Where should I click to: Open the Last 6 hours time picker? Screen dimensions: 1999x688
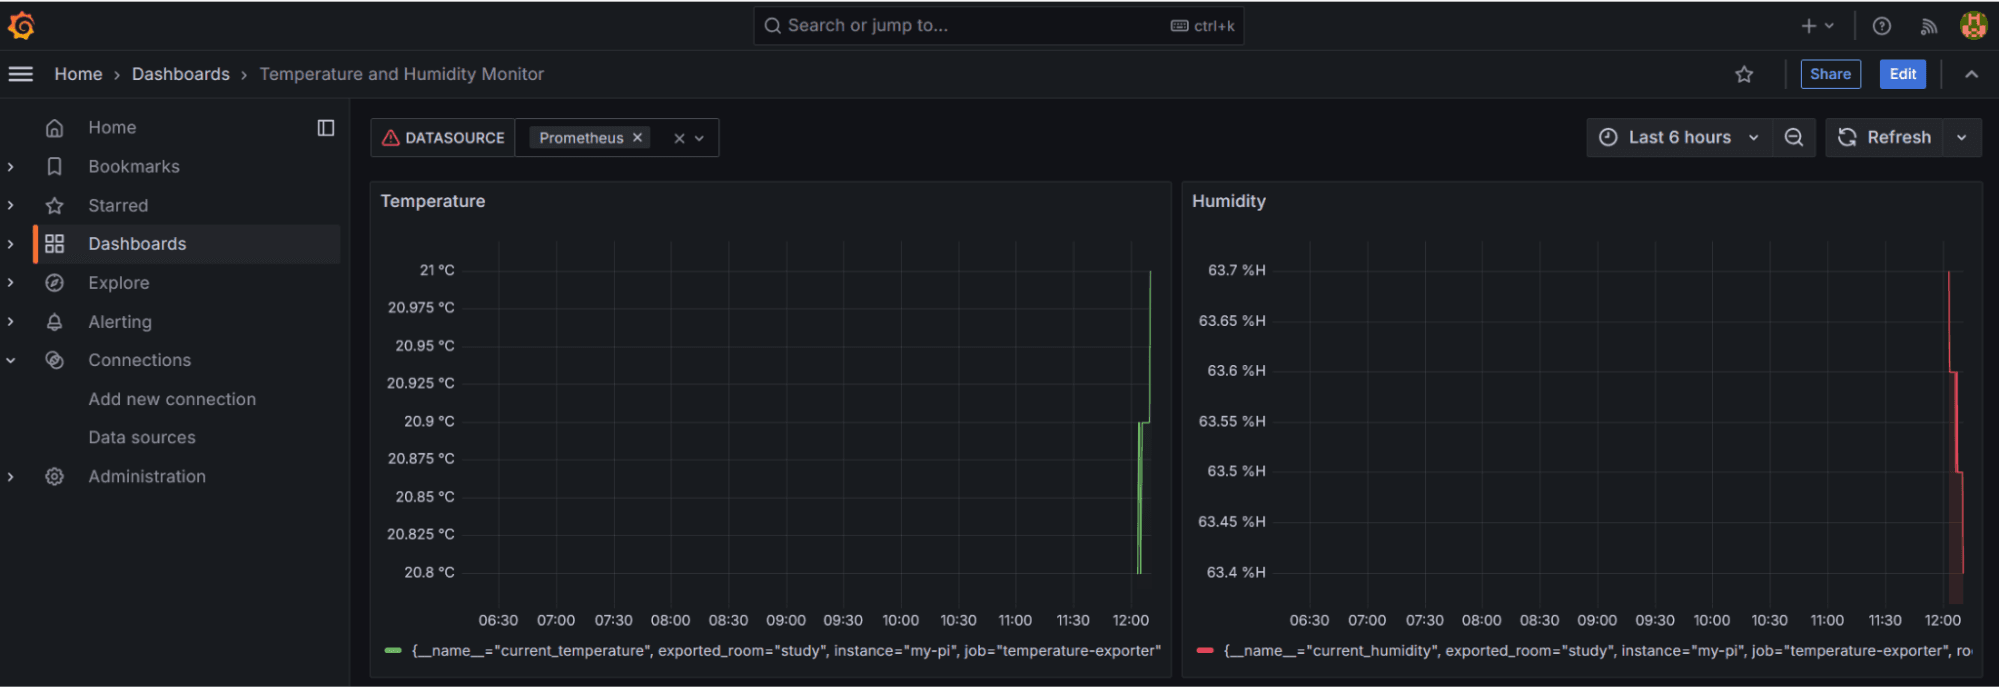pyautogui.click(x=1679, y=137)
